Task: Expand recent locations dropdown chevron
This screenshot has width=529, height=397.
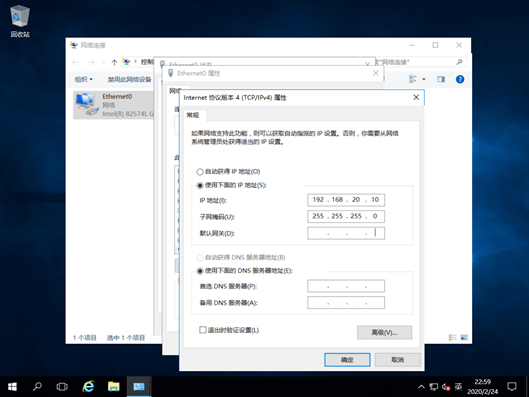Action: (x=104, y=62)
